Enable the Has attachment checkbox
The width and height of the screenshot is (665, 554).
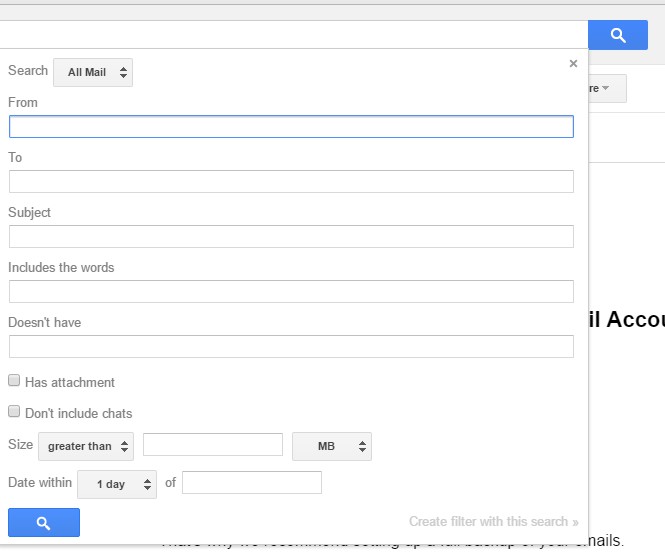pos(14,381)
